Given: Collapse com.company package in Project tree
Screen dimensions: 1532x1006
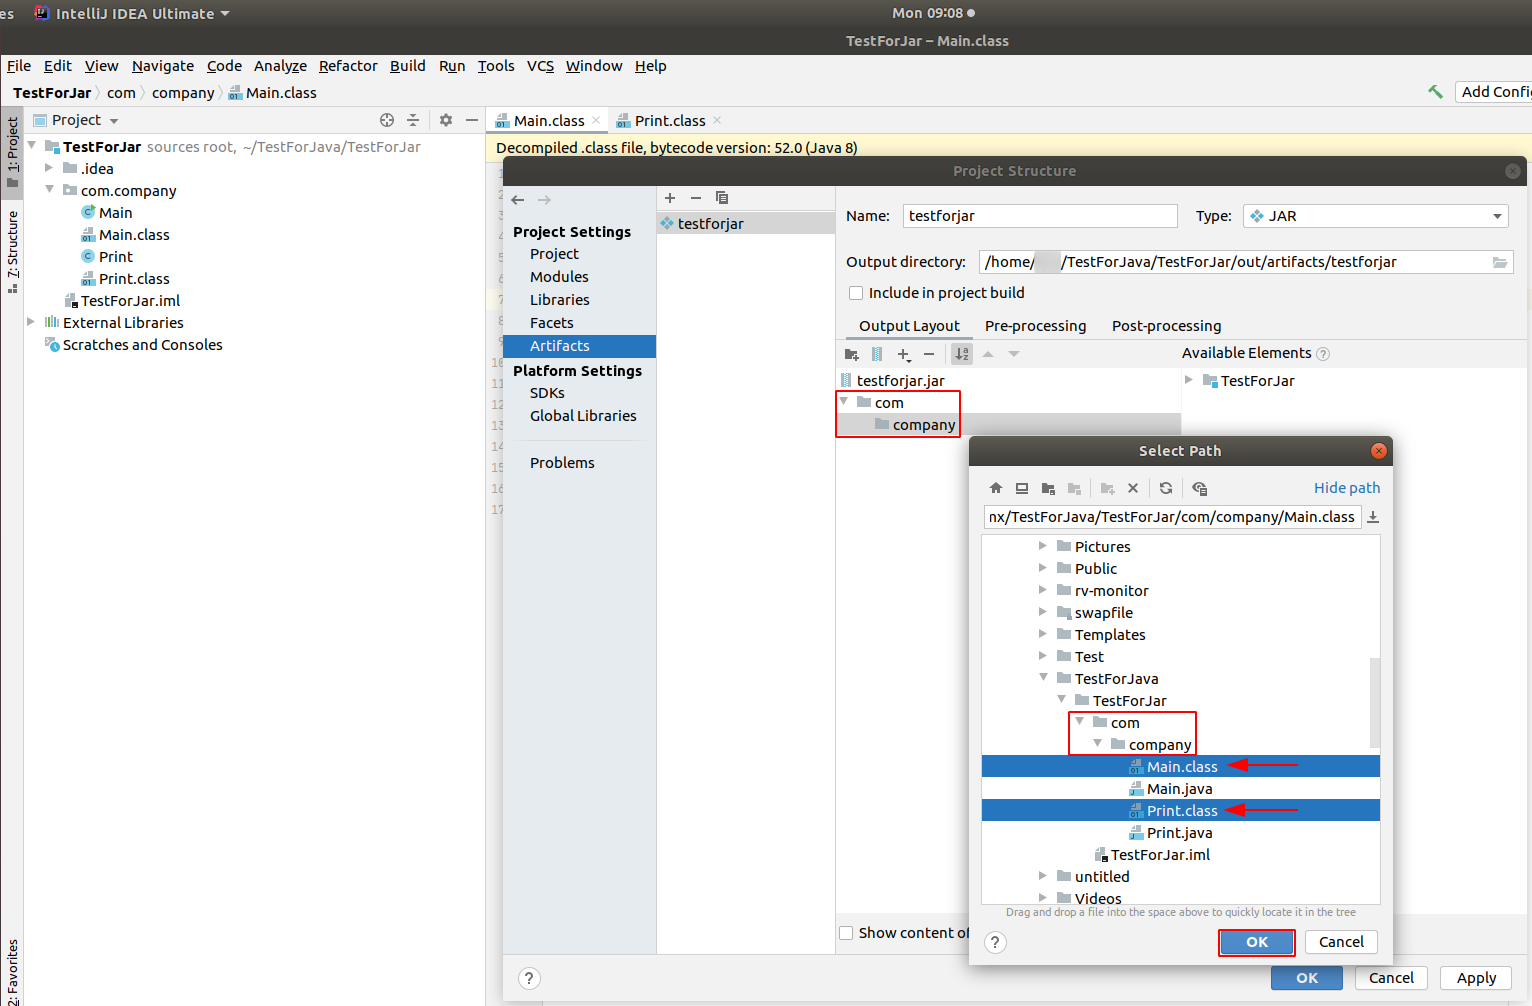Looking at the screenshot, I should pyautogui.click(x=49, y=190).
